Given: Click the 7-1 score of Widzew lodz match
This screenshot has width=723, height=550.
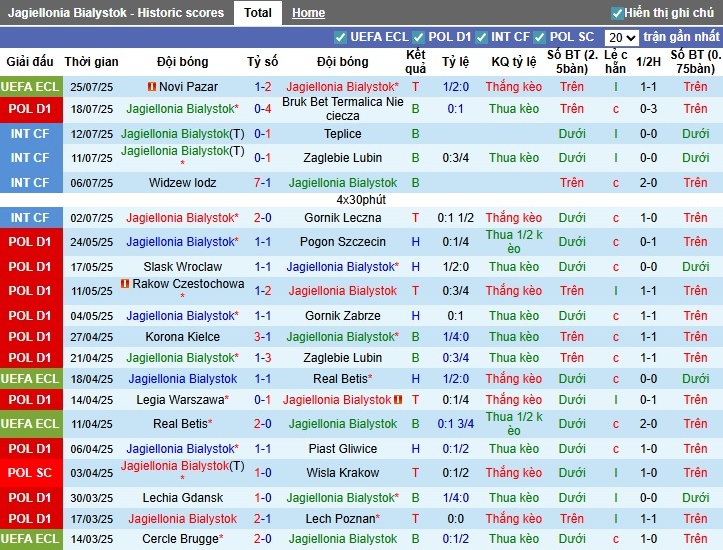Looking at the screenshot, I should tap(262, 183).
